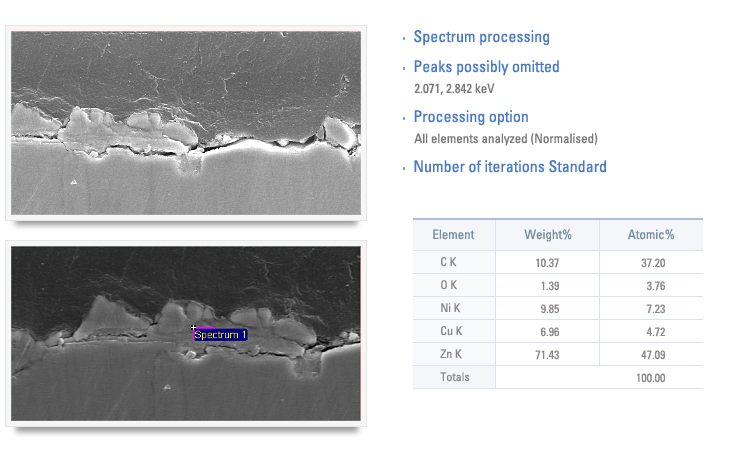Select All elements analyzed (Normalised) text

506,138
